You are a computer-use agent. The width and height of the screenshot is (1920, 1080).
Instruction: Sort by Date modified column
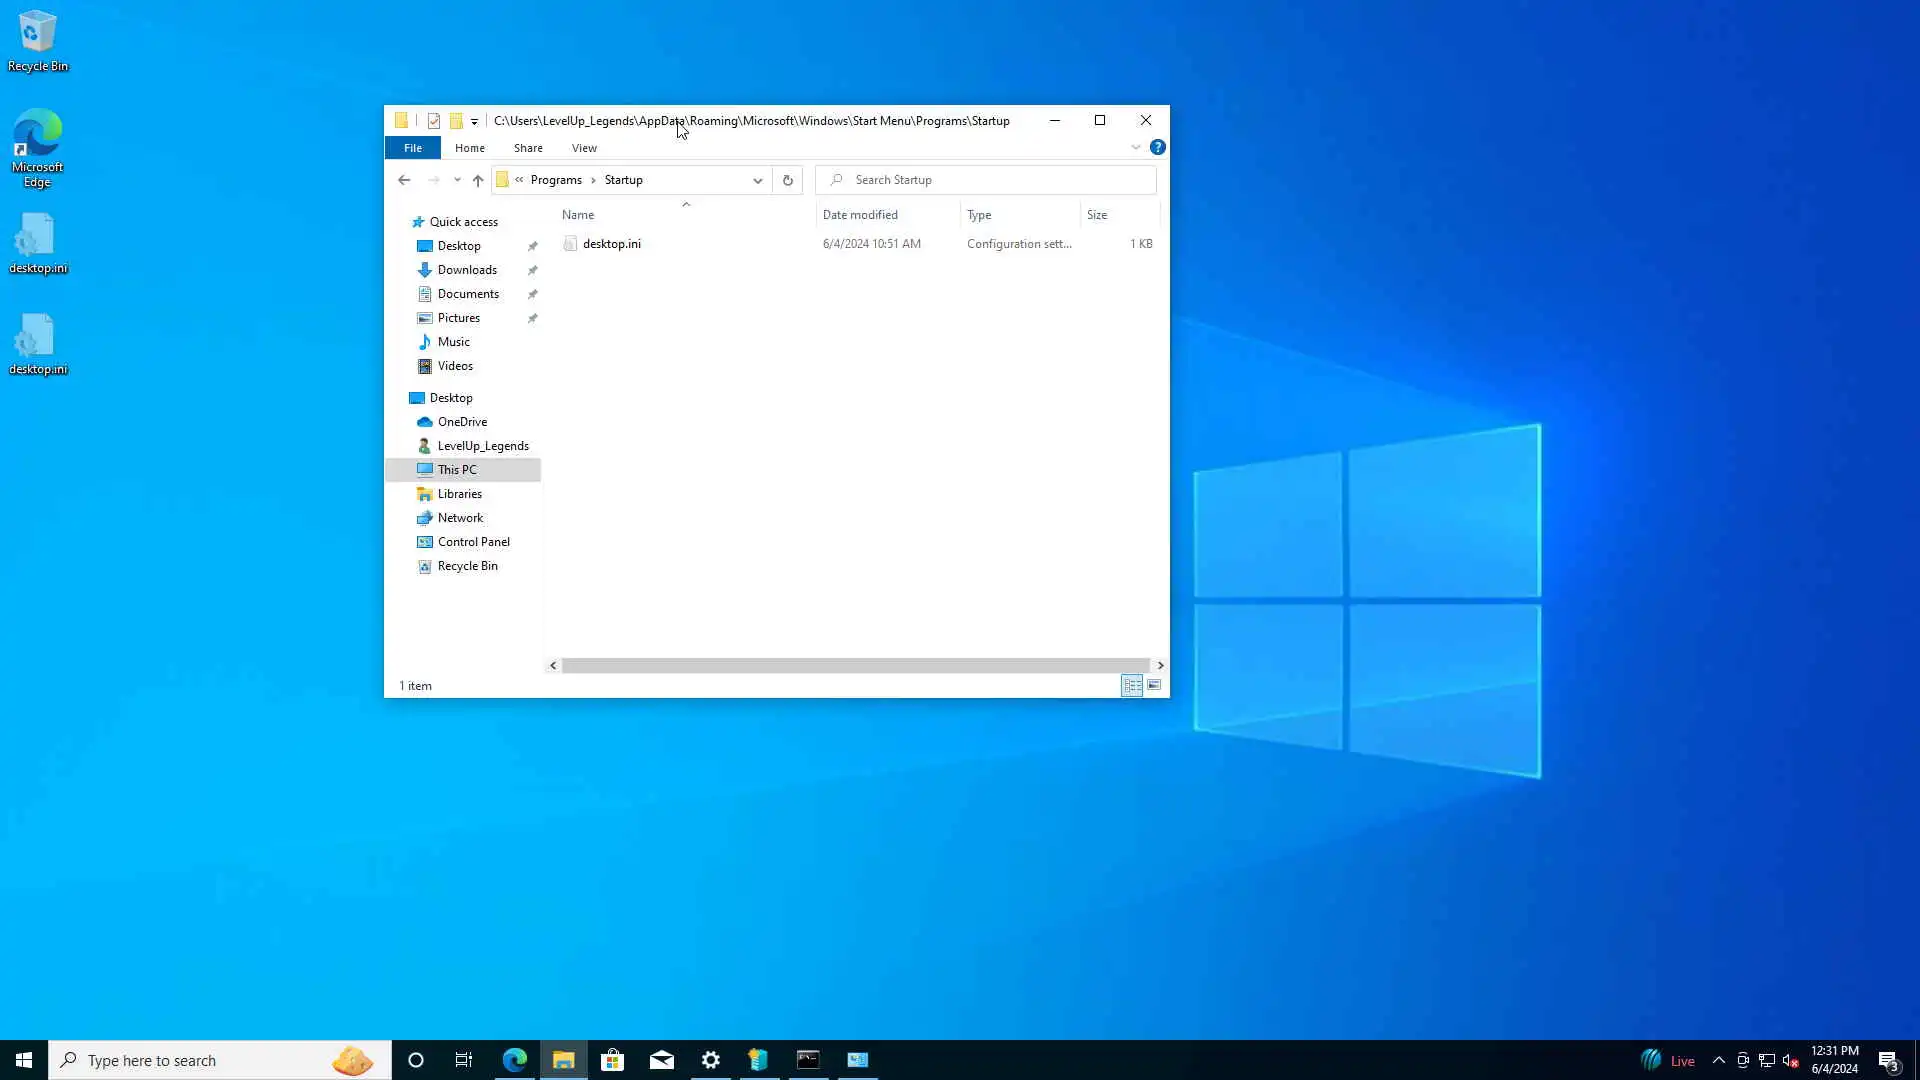pyautogui.click(x=860, y=215)
